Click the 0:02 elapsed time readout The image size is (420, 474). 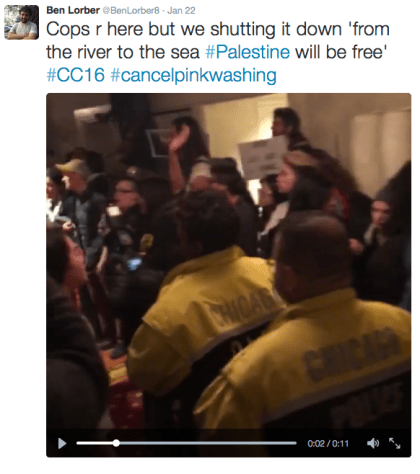[316, 444]
